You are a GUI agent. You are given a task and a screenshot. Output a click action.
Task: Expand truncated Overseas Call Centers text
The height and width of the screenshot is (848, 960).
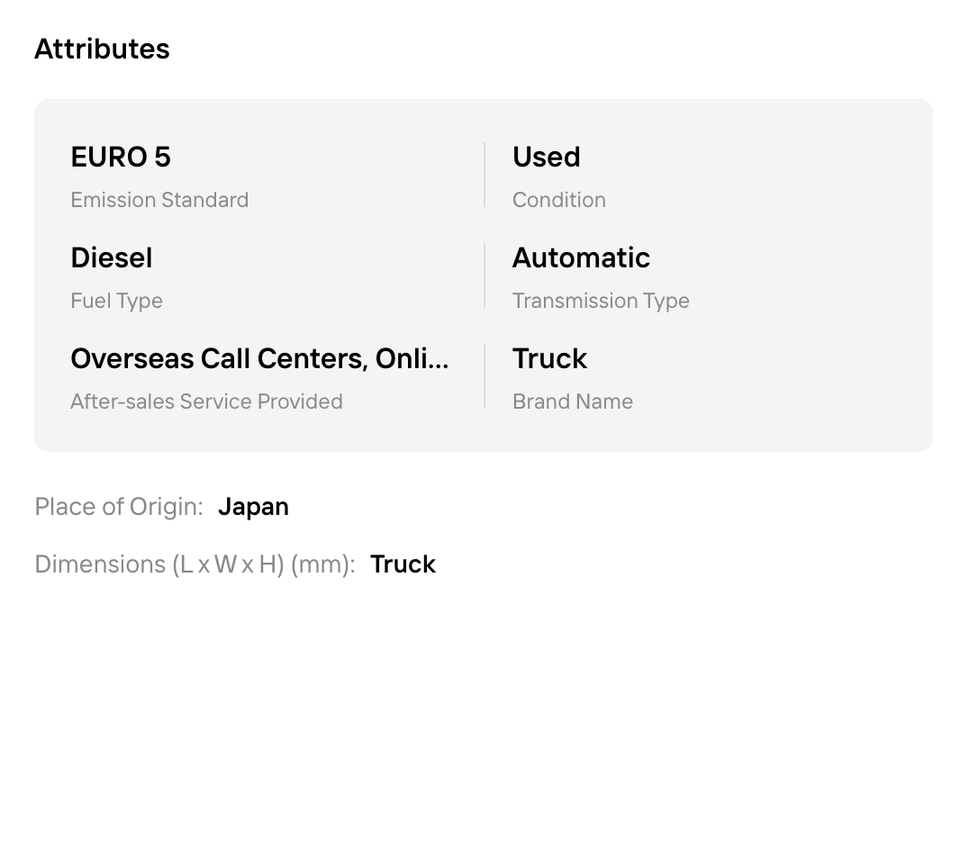click(x=259, y=359)
